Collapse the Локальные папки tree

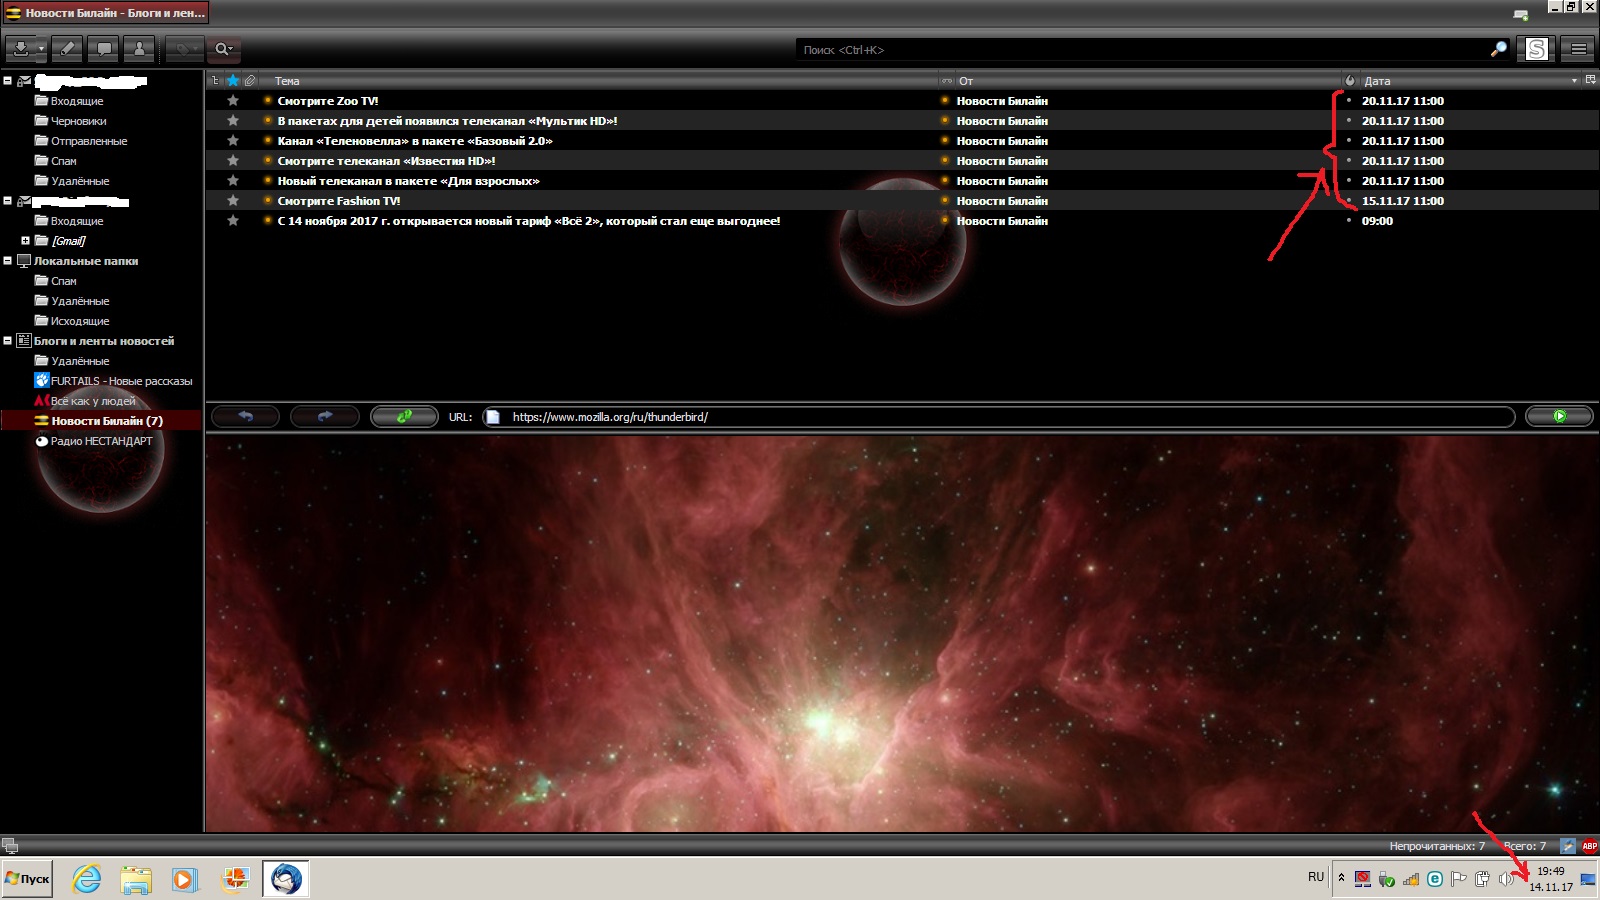[x=8, y=261]
